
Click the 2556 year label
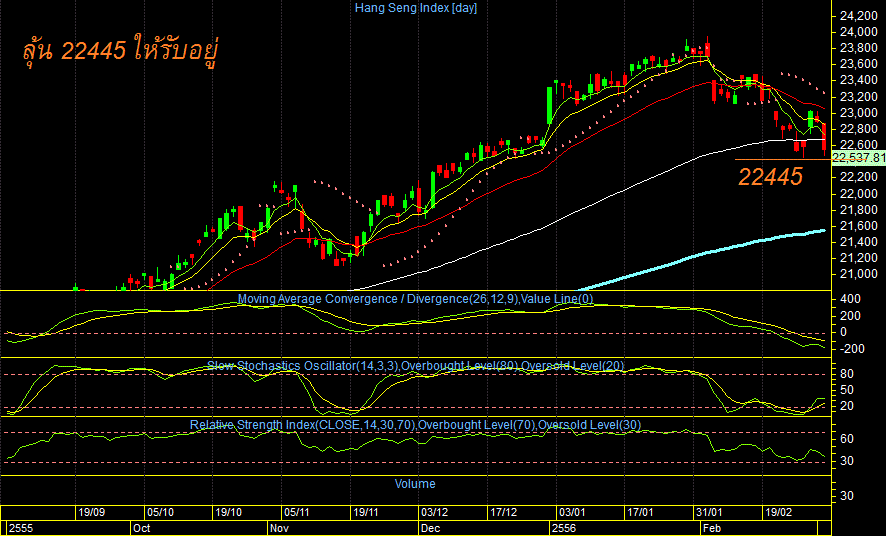pyautogui.click(x=564, y=529)
